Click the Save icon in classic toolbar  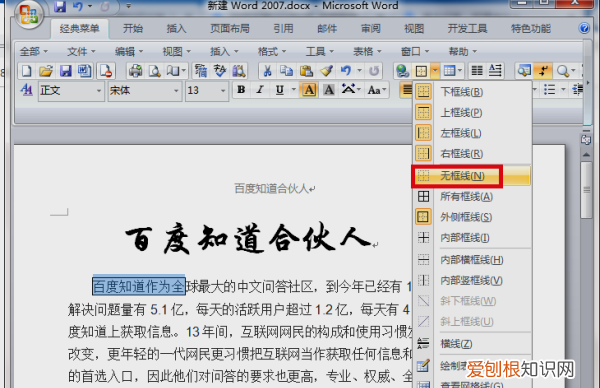point(65,71)
